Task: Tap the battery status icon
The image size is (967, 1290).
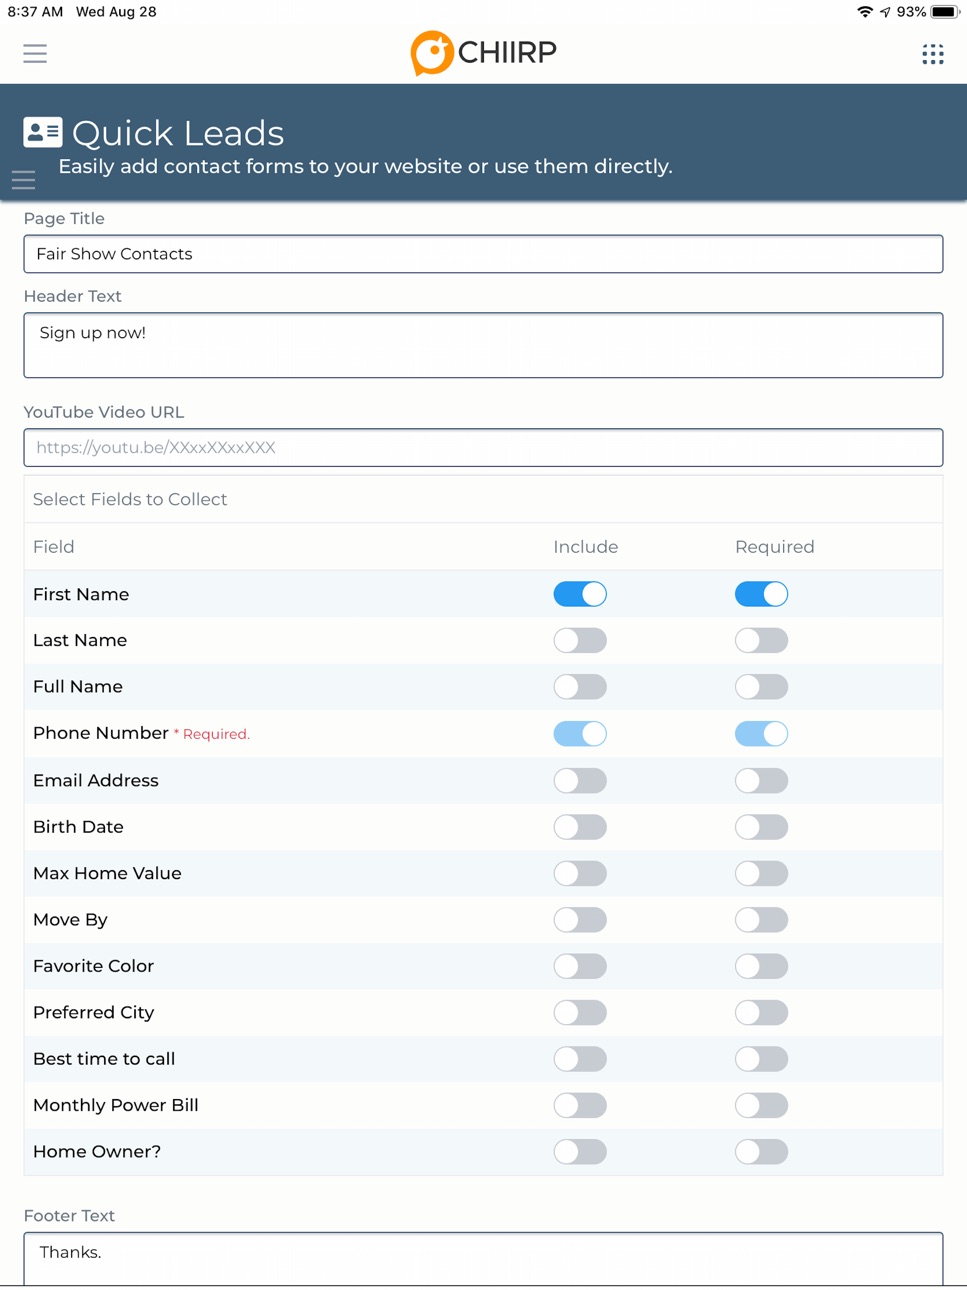Action: click(x=945, y=12)
